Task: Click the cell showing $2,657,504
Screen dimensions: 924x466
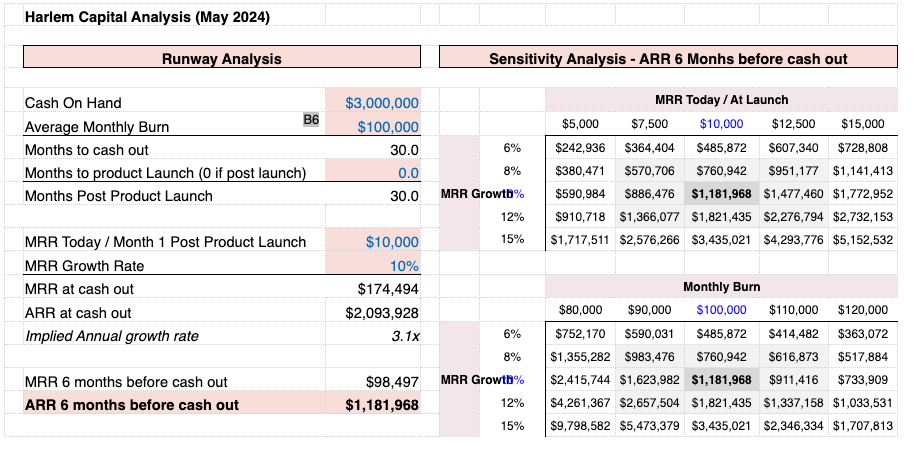Action: (x=649, y=403)
